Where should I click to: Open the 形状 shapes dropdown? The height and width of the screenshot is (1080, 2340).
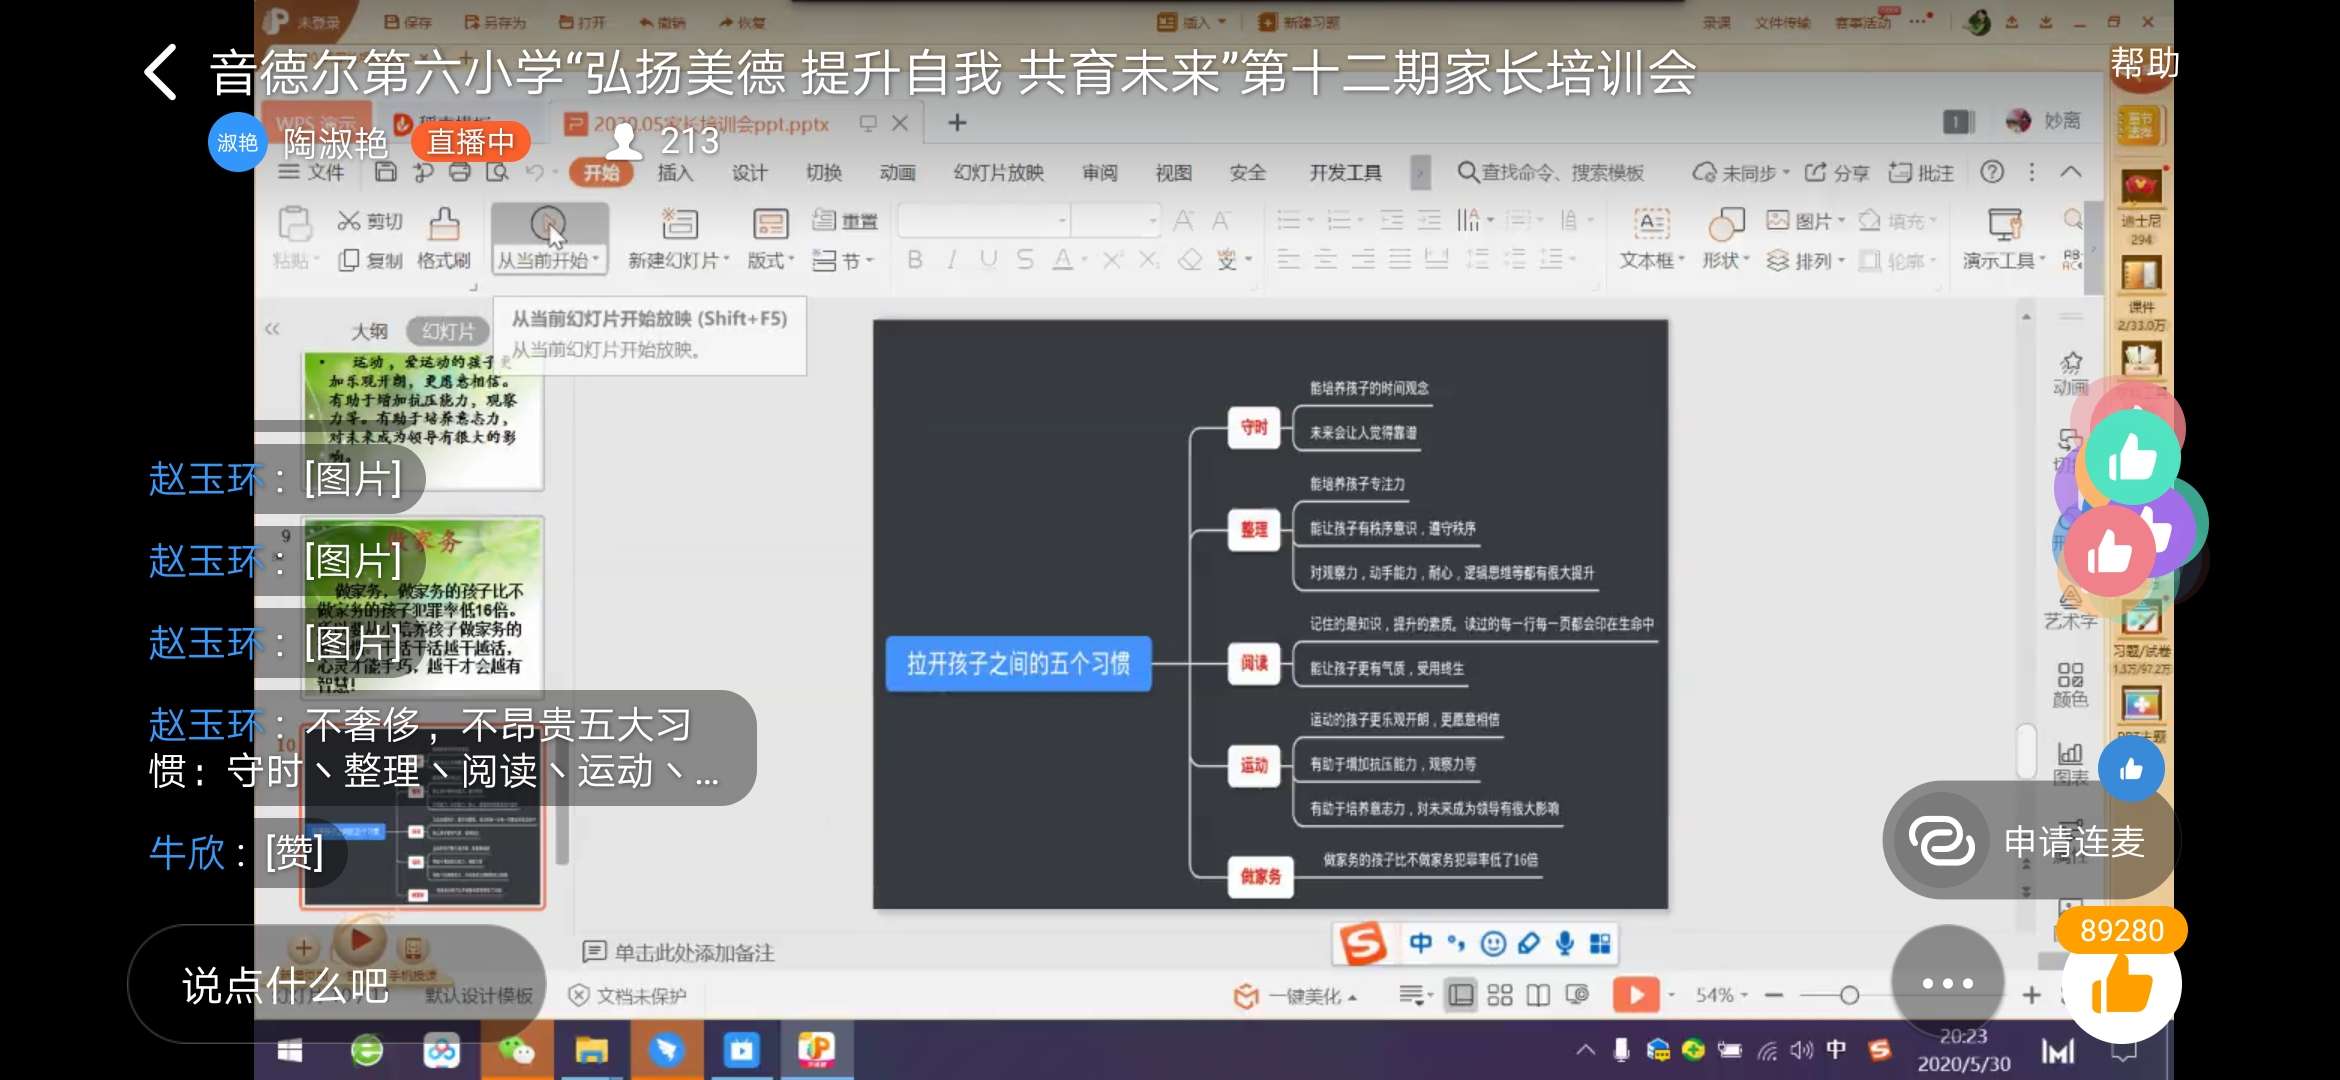tap(1726, 261)
